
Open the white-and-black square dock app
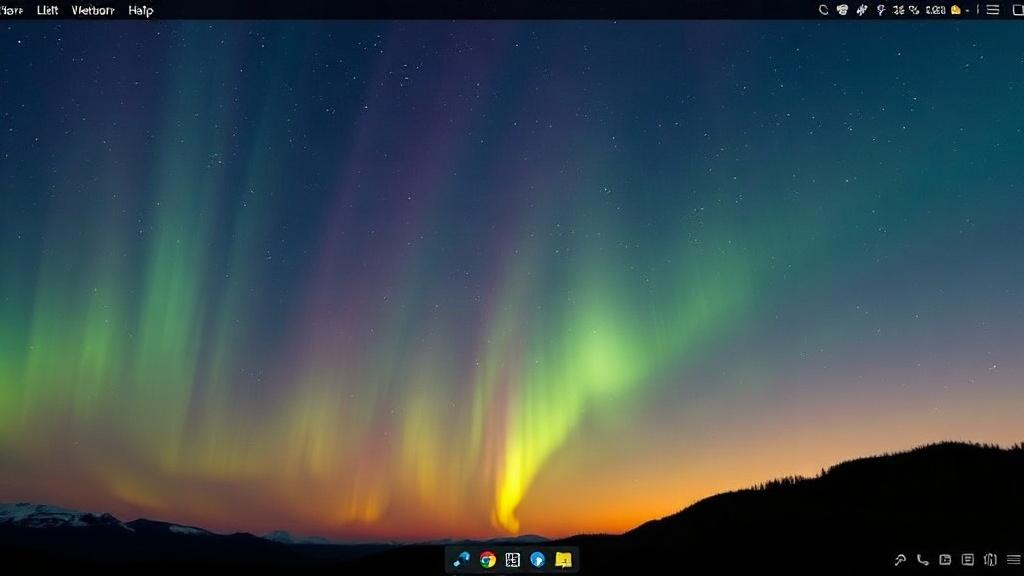tap(513, 560)
